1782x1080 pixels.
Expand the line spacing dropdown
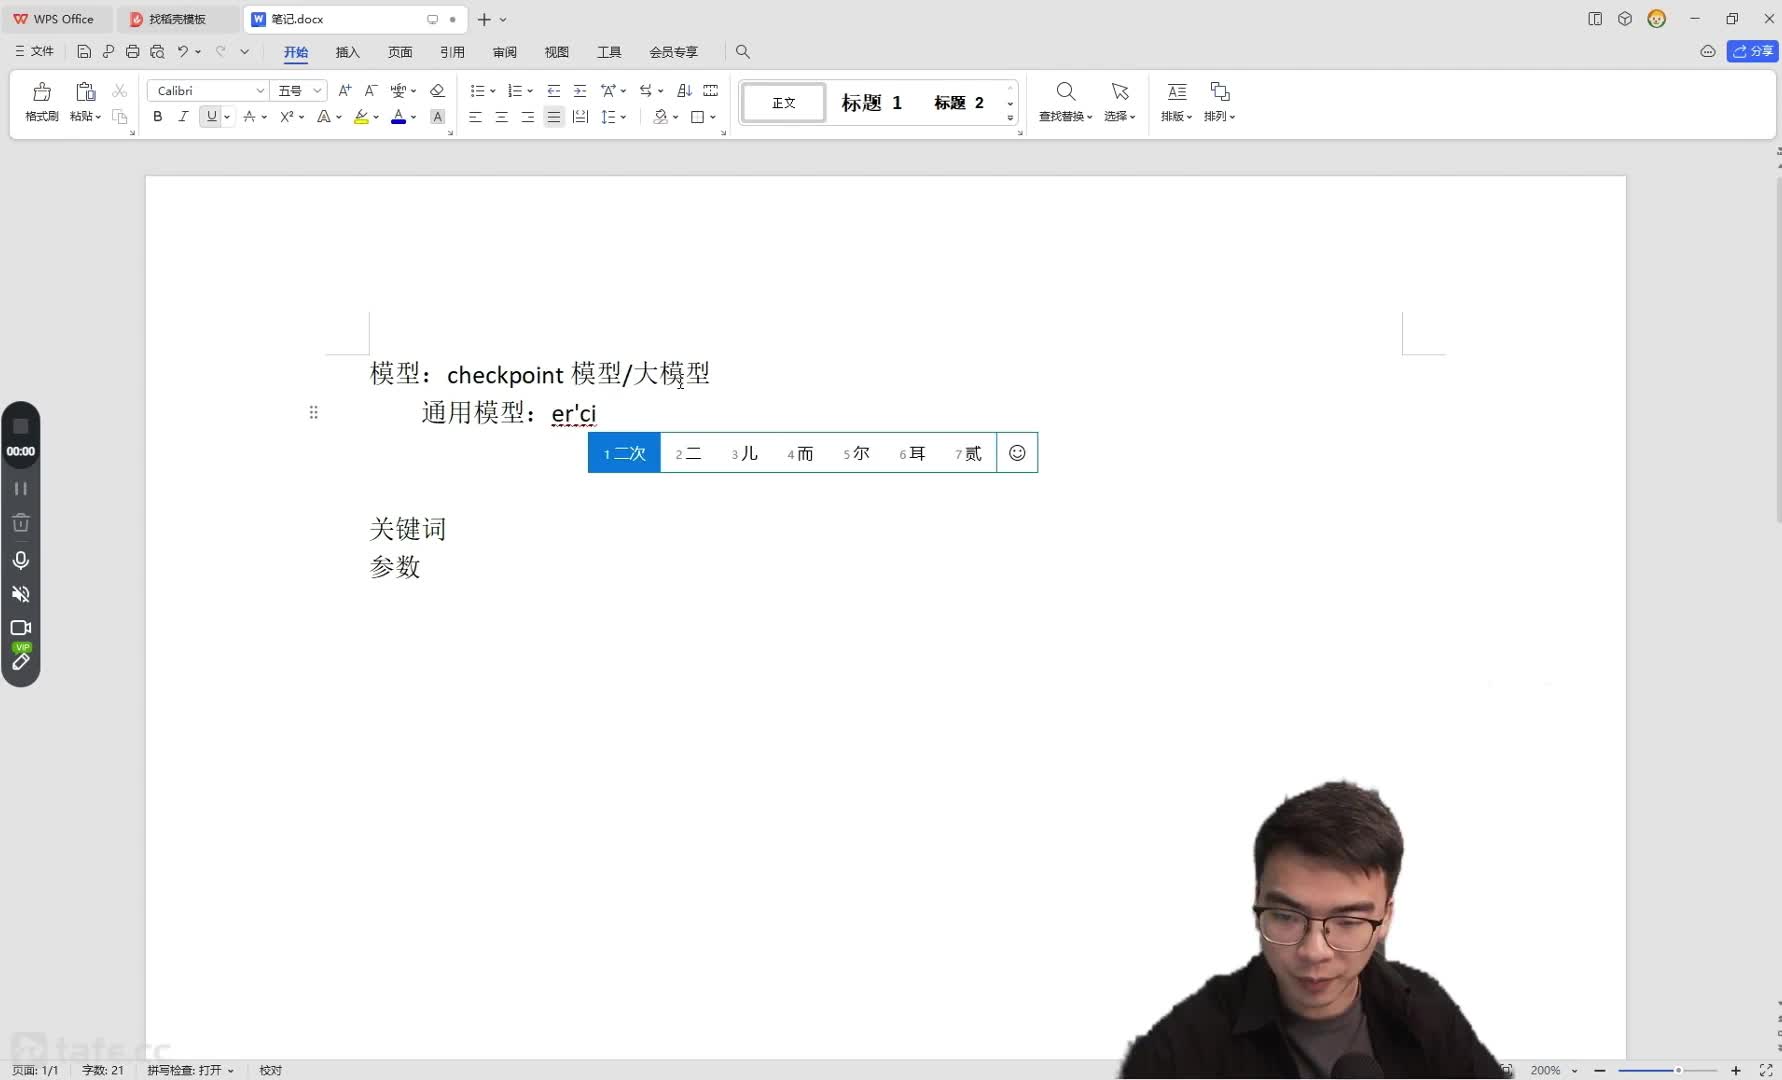(623, 117)
